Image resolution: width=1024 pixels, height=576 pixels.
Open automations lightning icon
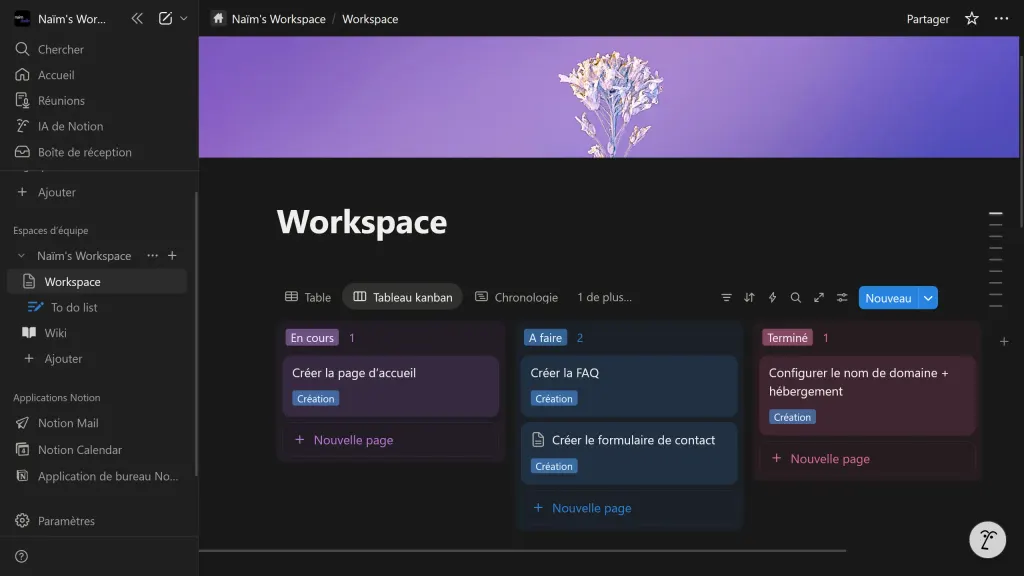click(773, 298)
